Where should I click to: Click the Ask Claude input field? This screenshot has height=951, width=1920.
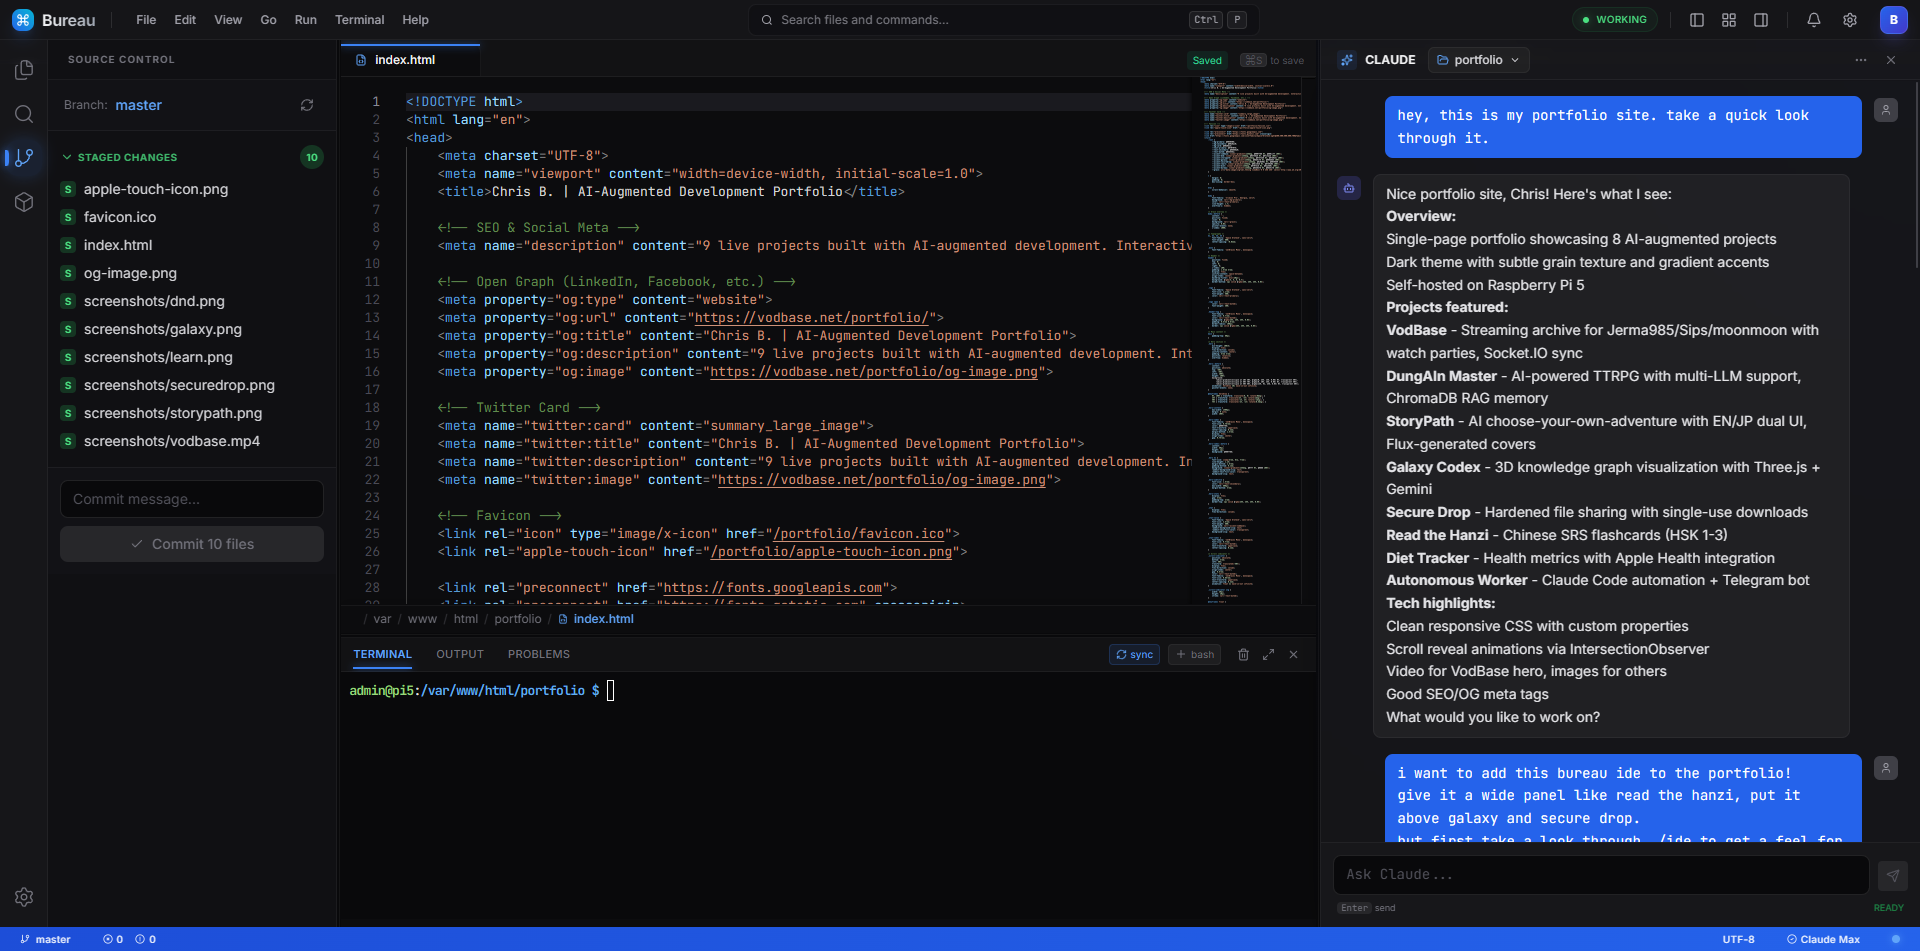1600,874
